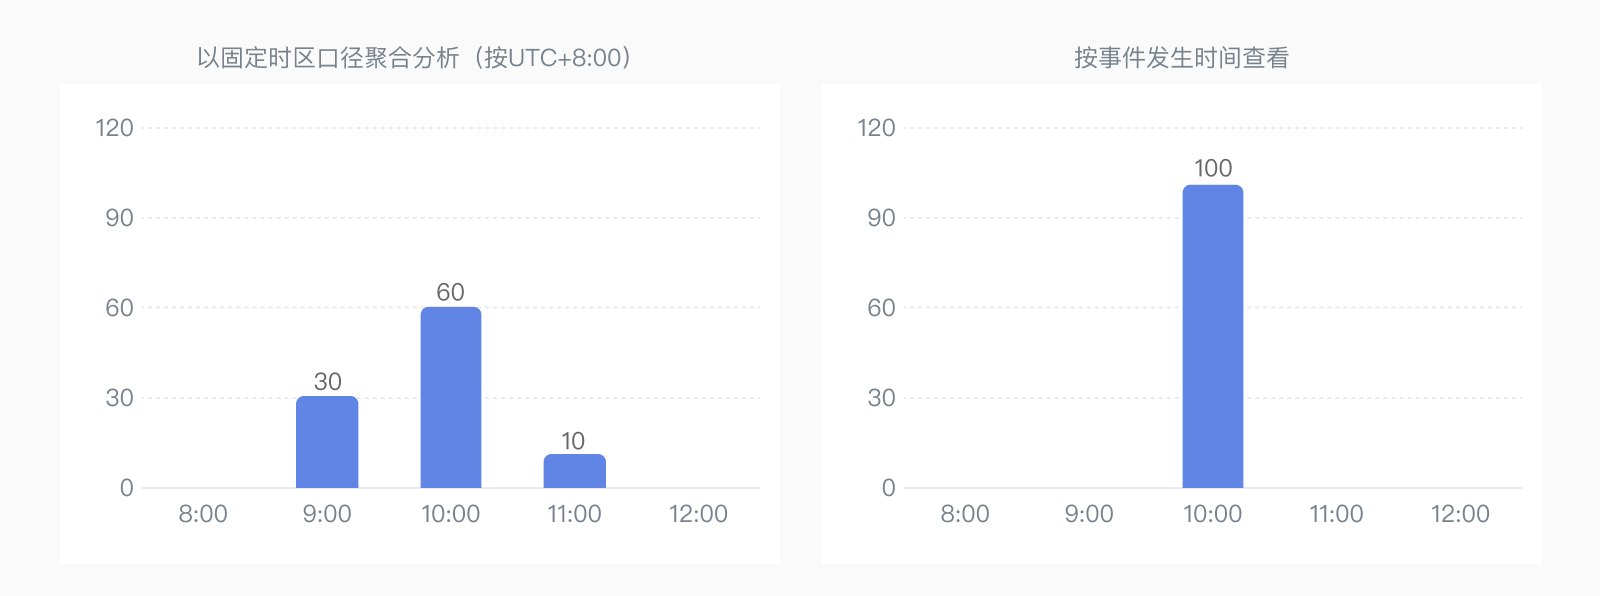The width and height of the screenshot is (1600, 596).
Task: Click the data label 60 above the bar
Action: pos(451,292)
